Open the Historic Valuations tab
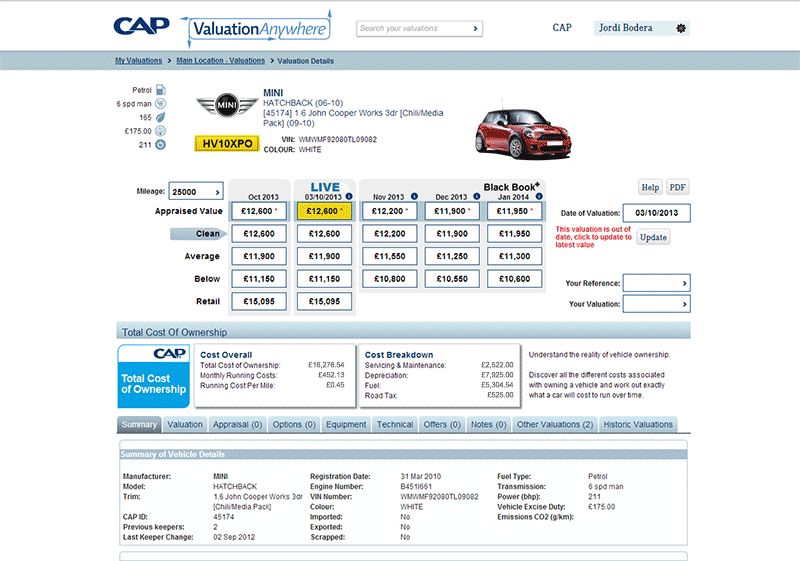The width and height of the screenshot is (800, 561). [x=638, y=424]
